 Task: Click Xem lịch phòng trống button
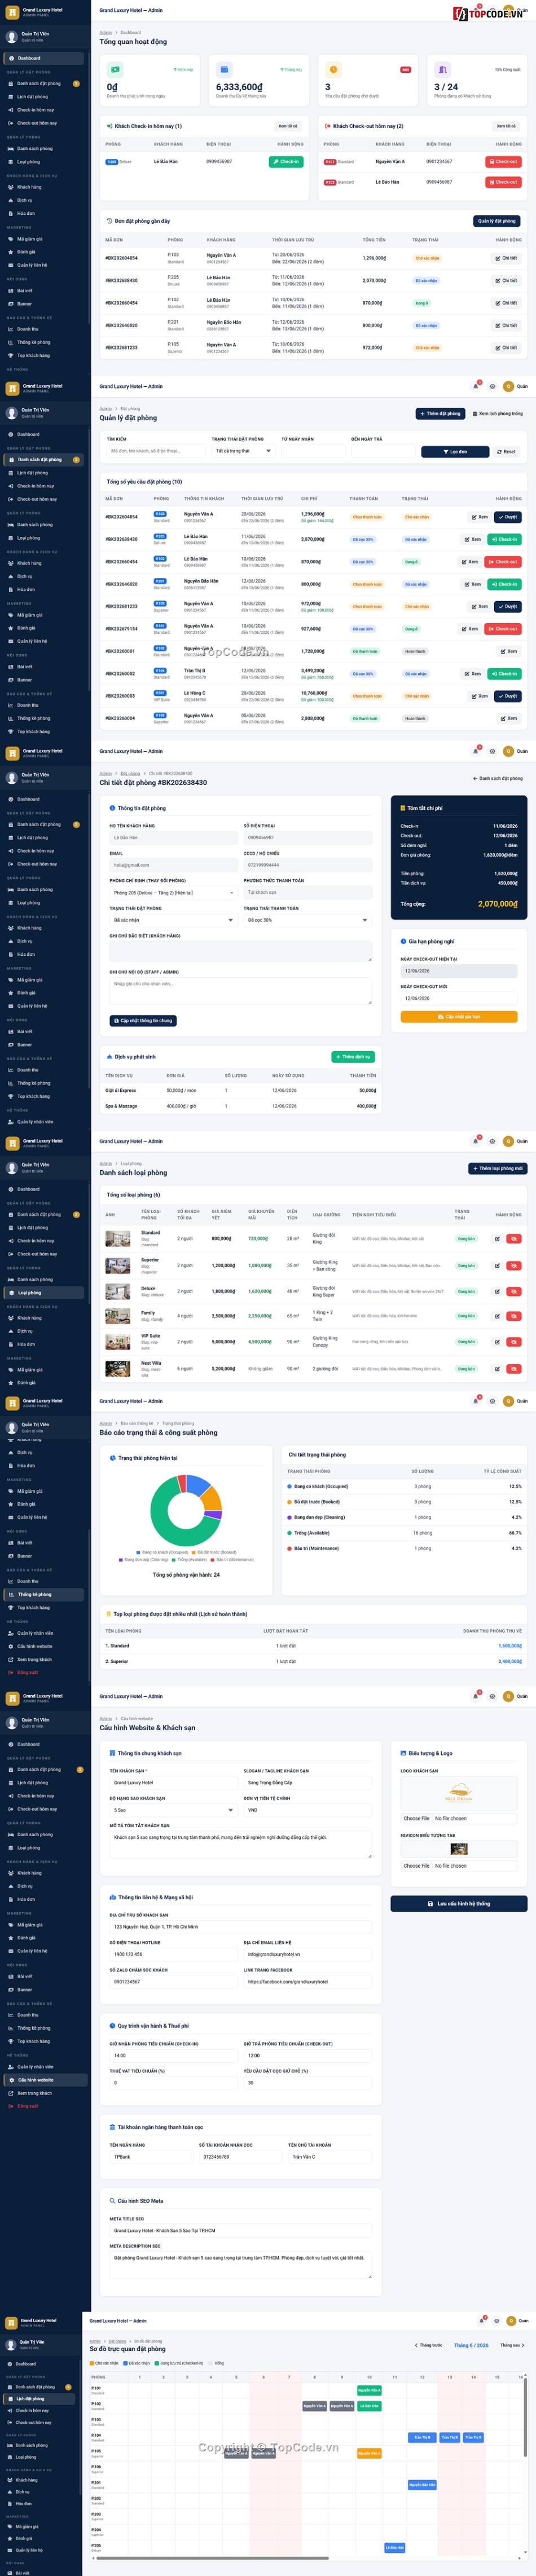[x=497, y=413]
